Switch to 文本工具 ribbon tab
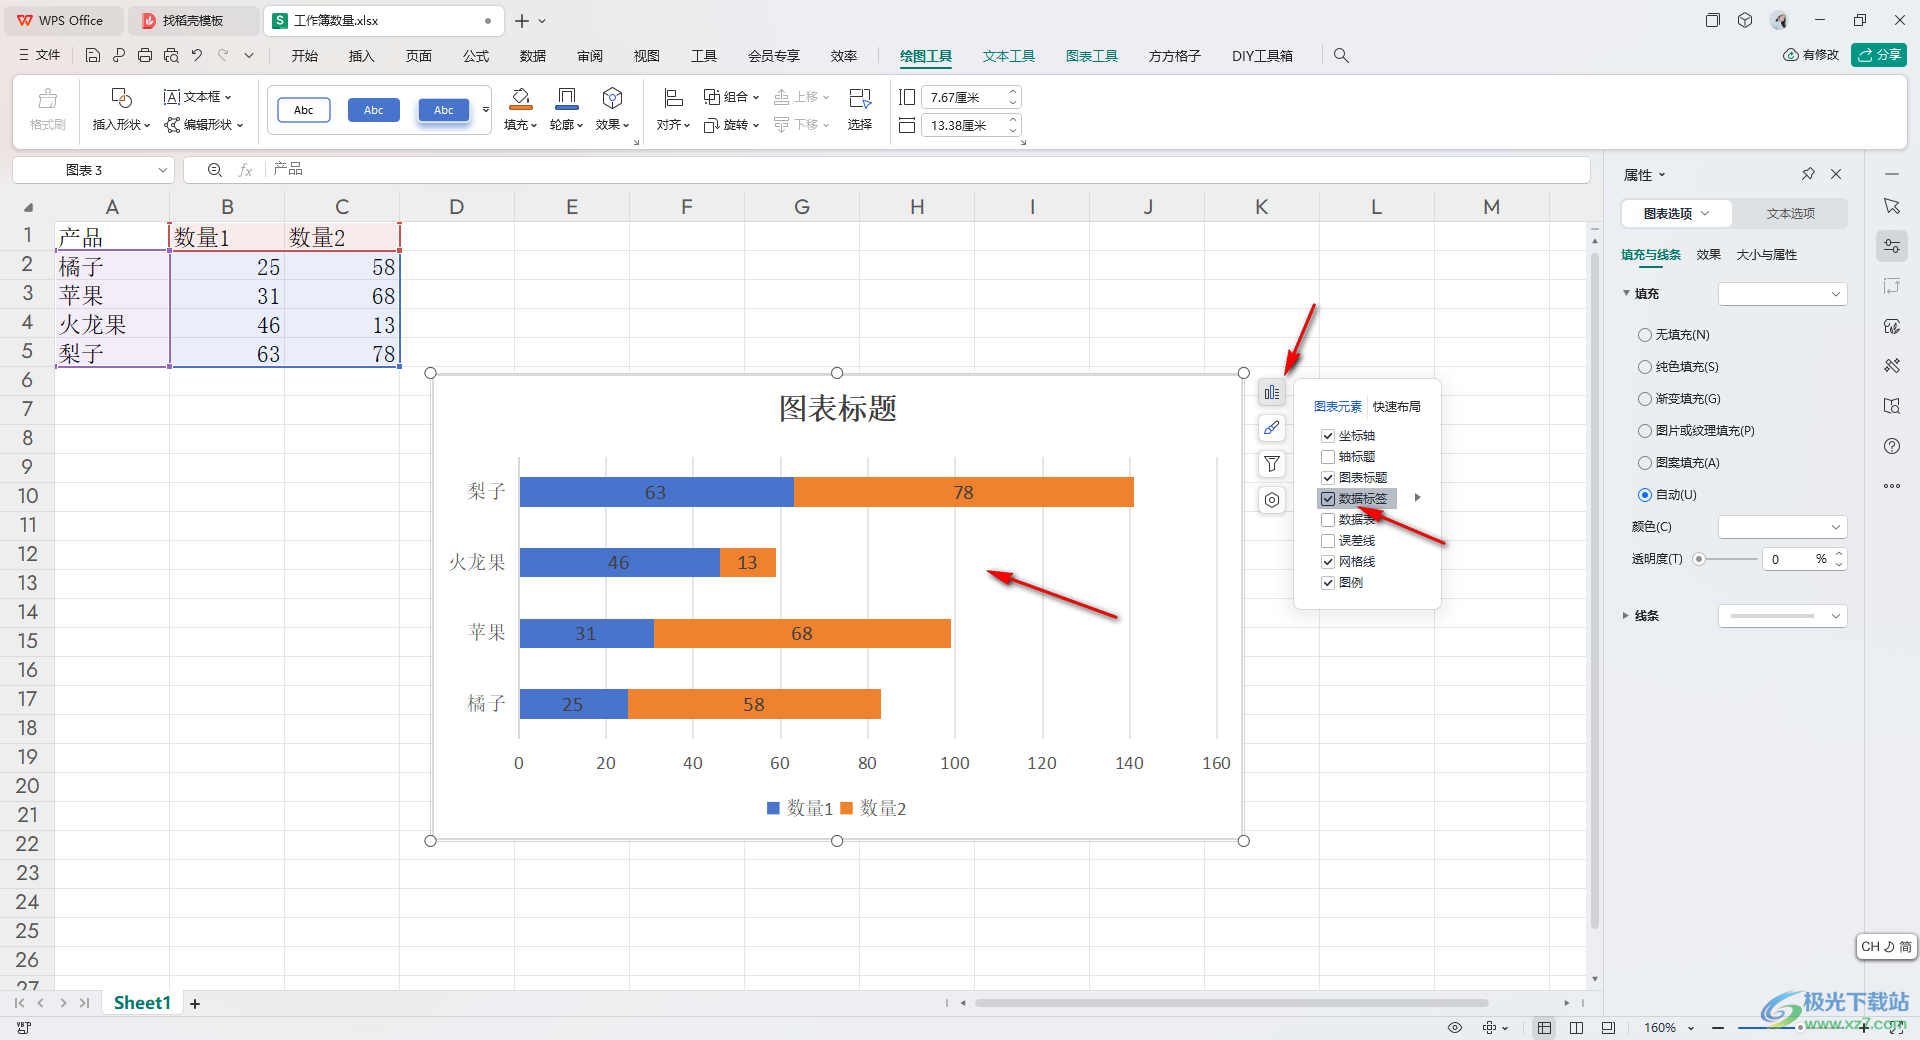The height and width of the screenshot is (1040, 1920). [1008, 56]
